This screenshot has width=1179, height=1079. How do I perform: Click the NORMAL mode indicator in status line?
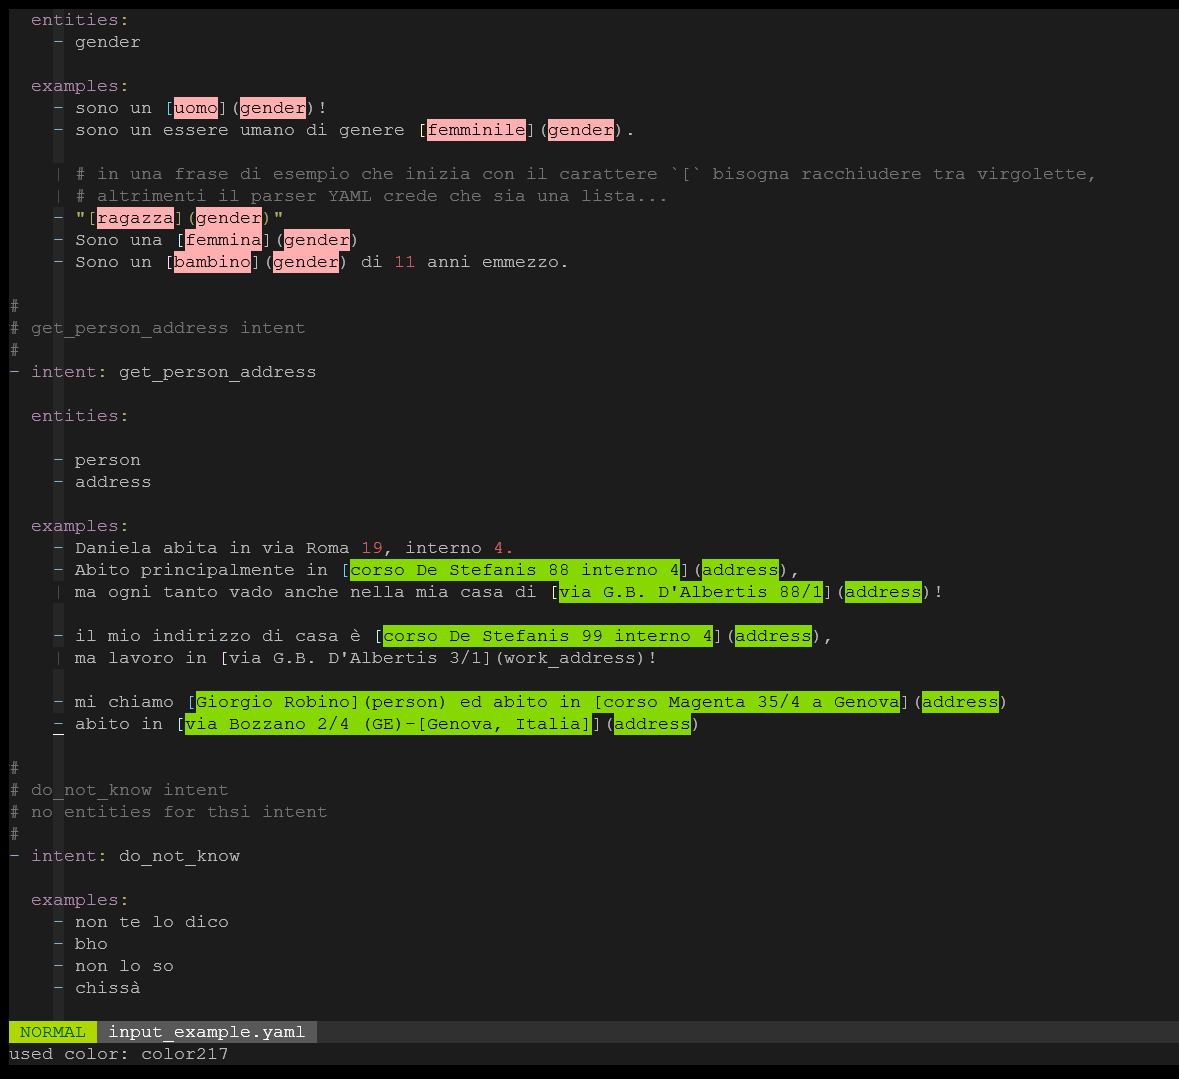click(x=53, y=1032)
